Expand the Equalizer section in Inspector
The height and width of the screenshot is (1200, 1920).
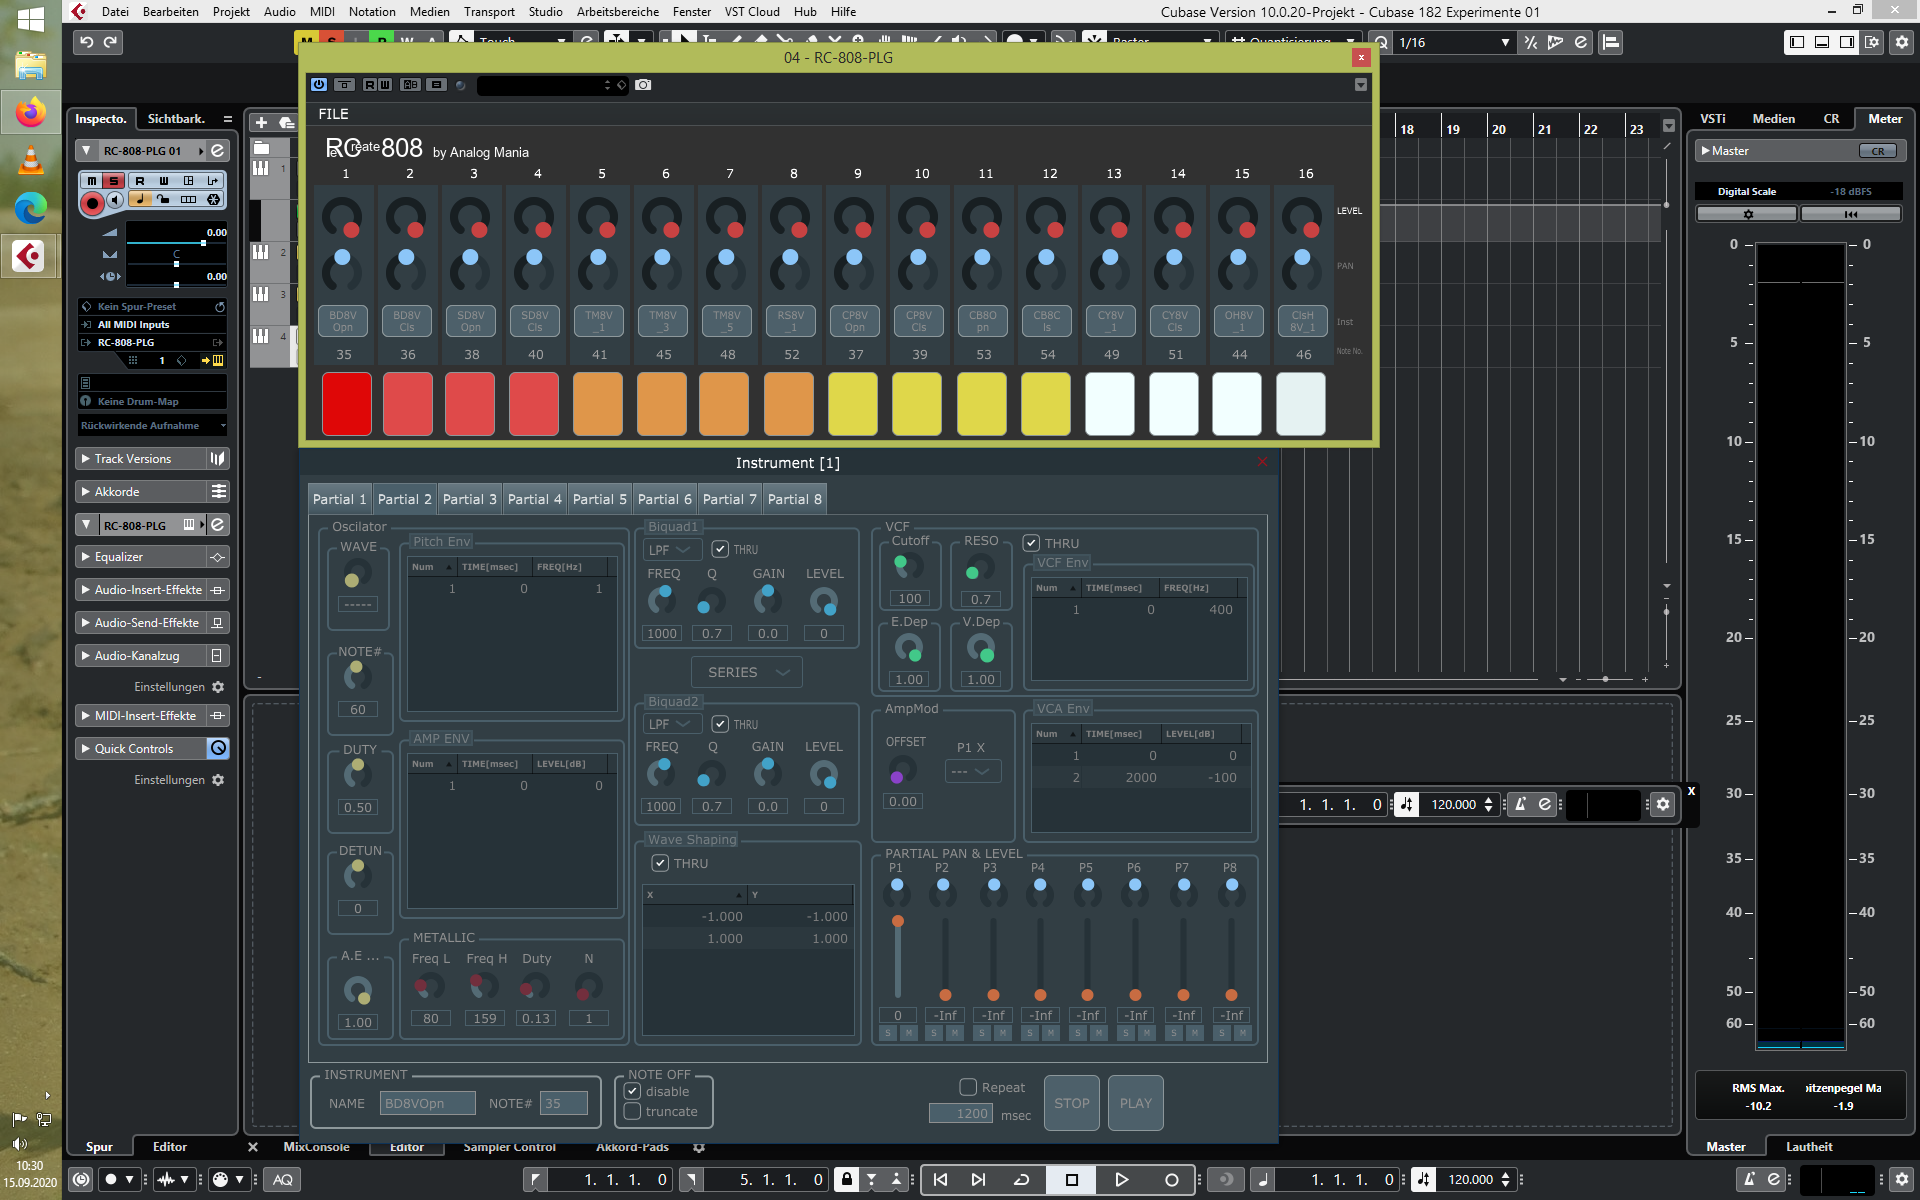pos(119,557)
